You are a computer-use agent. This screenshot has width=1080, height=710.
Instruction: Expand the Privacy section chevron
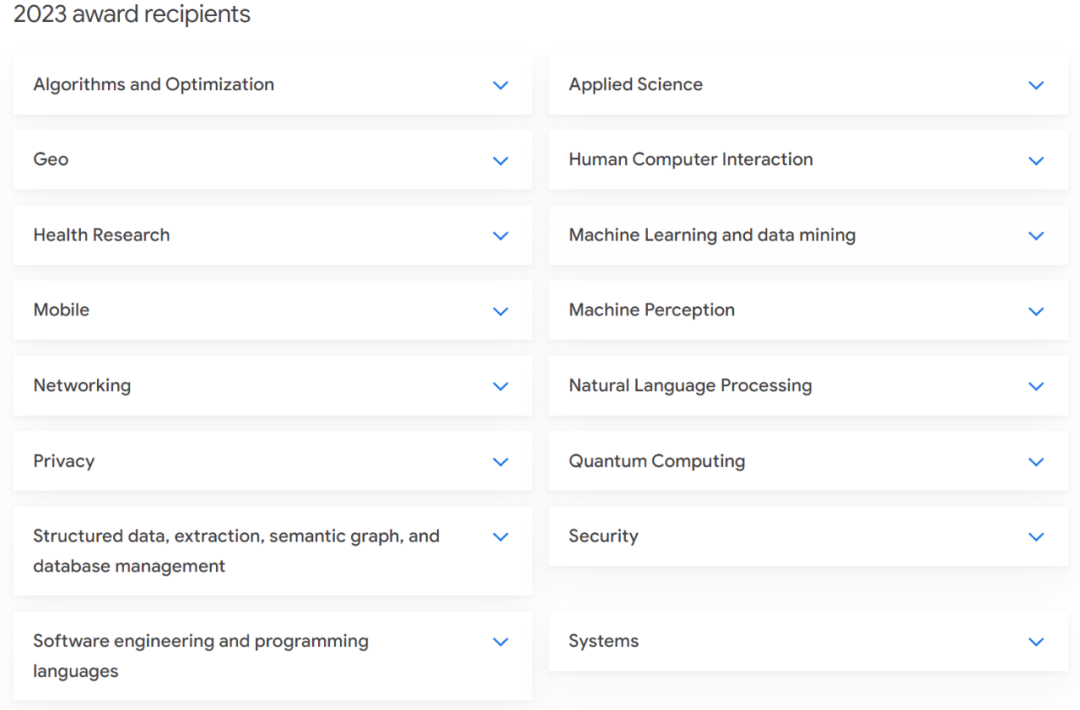(x=501, y=462)
